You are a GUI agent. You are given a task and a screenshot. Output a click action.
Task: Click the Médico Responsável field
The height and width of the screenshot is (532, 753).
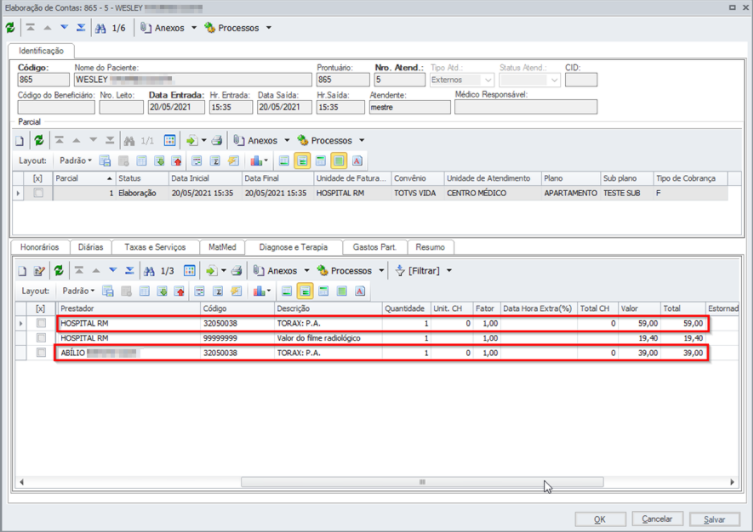click(526, 107)
